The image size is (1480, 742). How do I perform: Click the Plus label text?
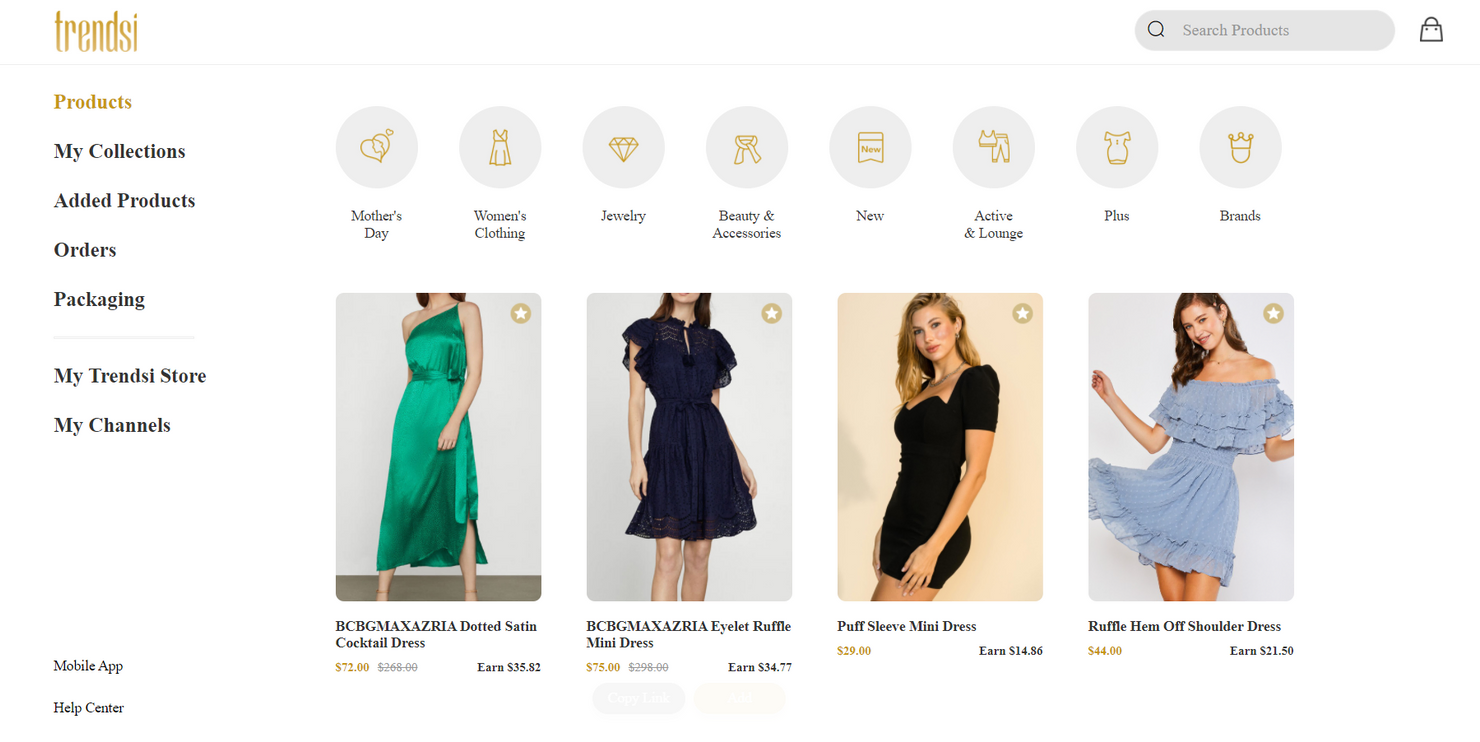tap(1117, 216)
